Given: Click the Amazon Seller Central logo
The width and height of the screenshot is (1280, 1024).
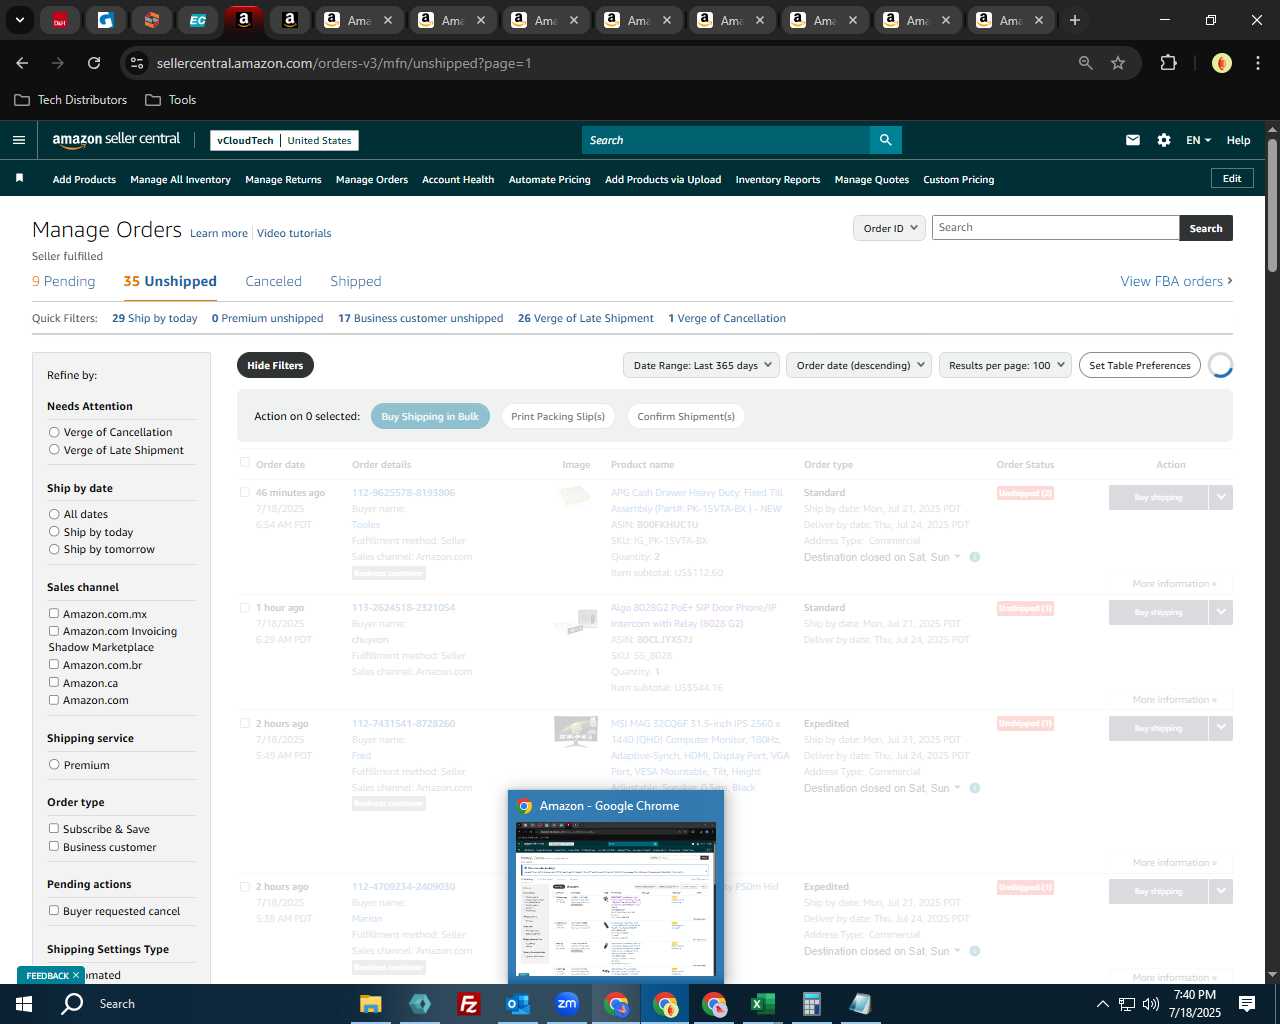Looking at the screenshot, I should (116, 140).
